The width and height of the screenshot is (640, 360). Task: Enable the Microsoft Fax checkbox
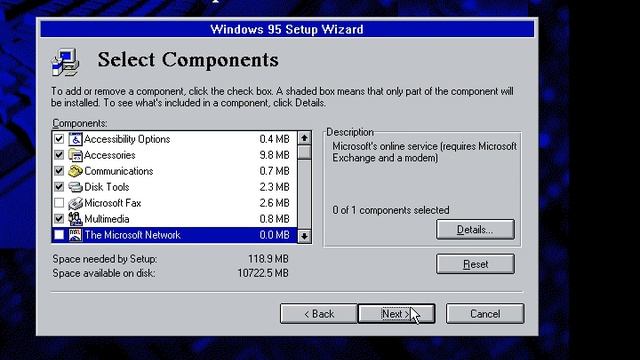point(59,202)
